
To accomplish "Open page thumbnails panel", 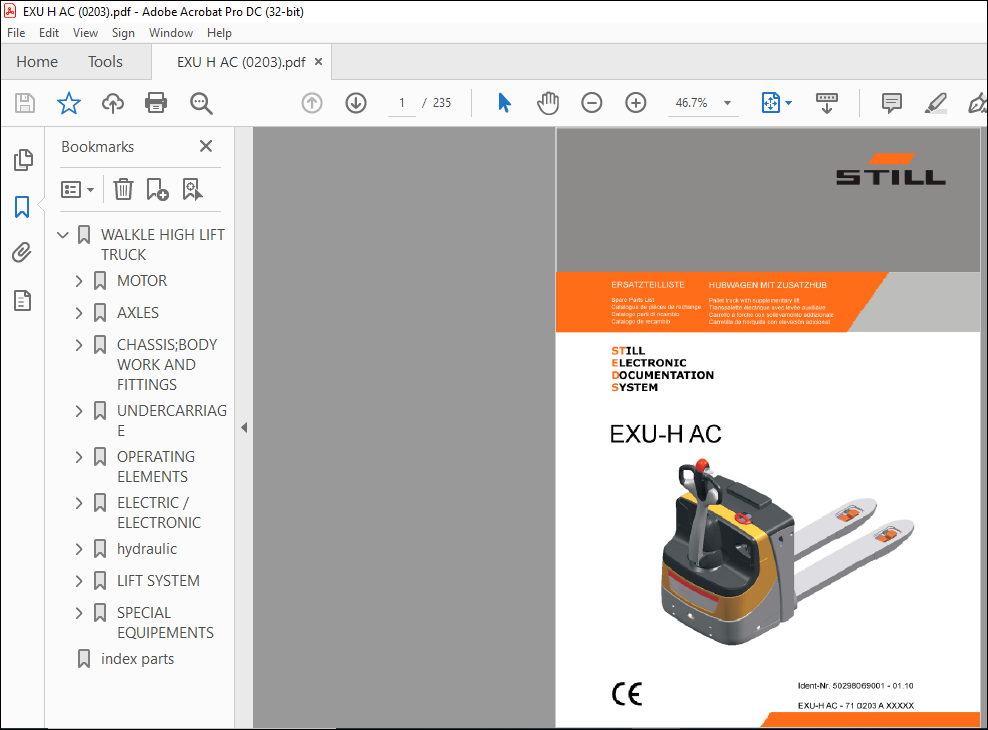I will click(23, 160).
